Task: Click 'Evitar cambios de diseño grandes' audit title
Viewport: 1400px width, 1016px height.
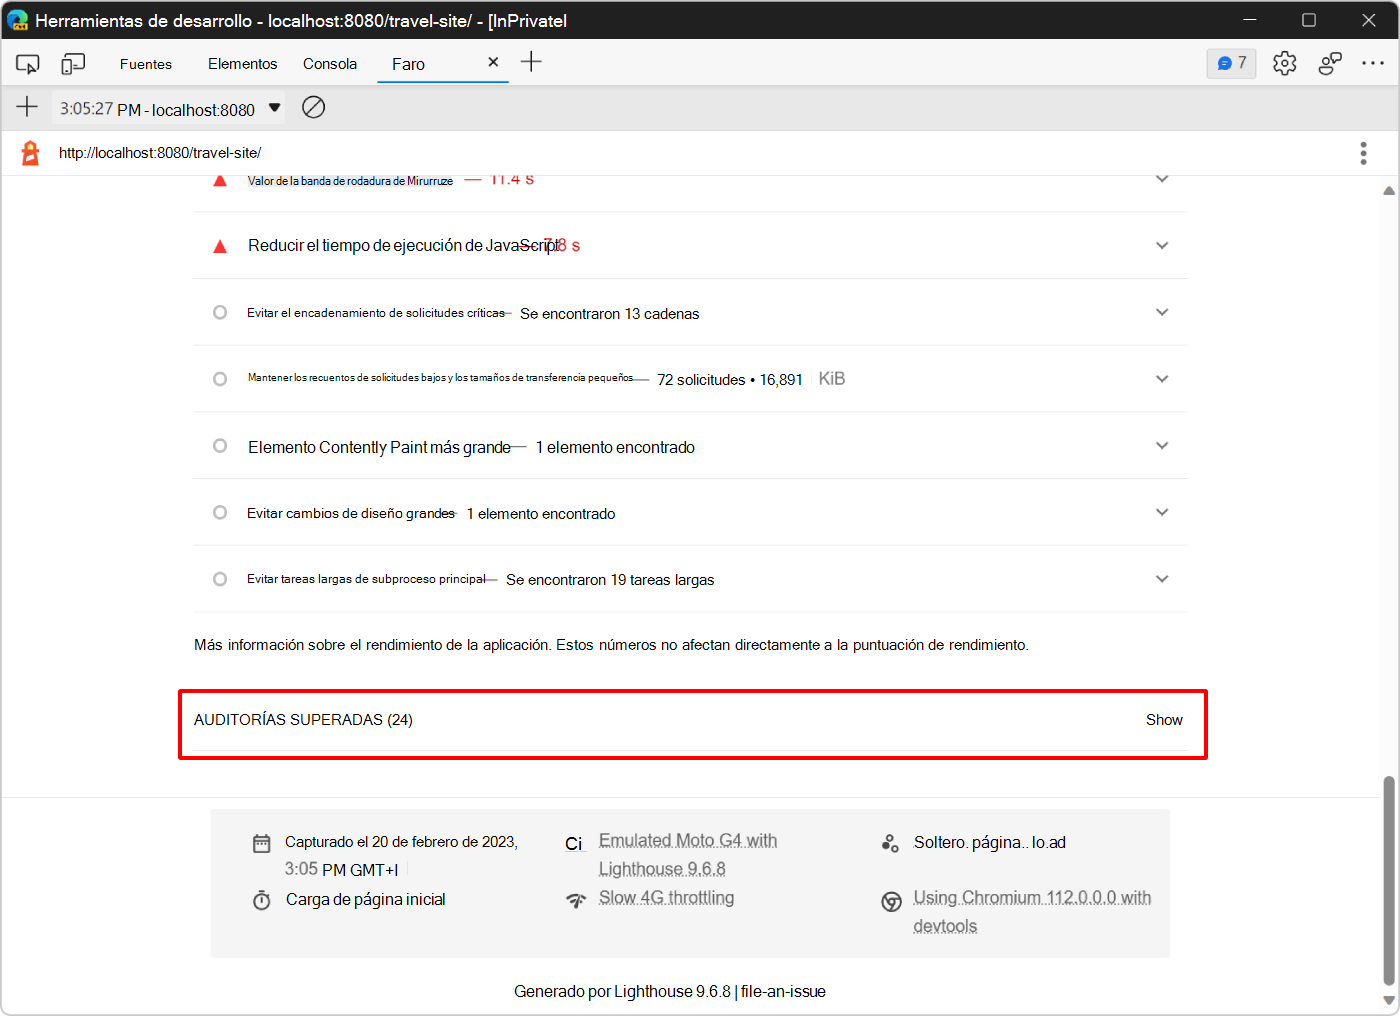Action: click(x=351, y=514)
